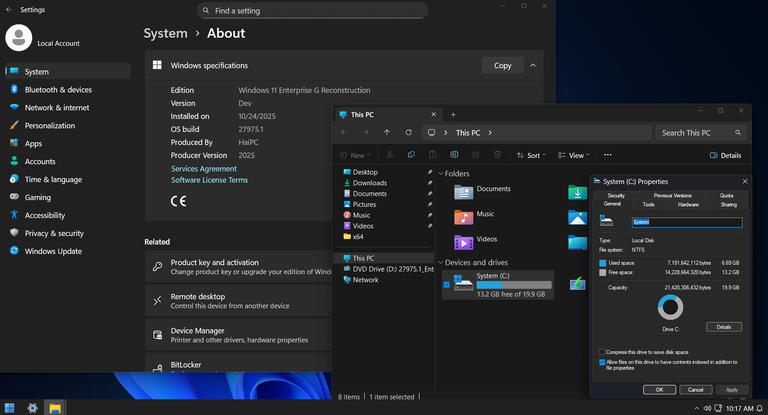
Task: Collapse the Devices and drives group
Action: pyautogui.click(x=440, y=263)
